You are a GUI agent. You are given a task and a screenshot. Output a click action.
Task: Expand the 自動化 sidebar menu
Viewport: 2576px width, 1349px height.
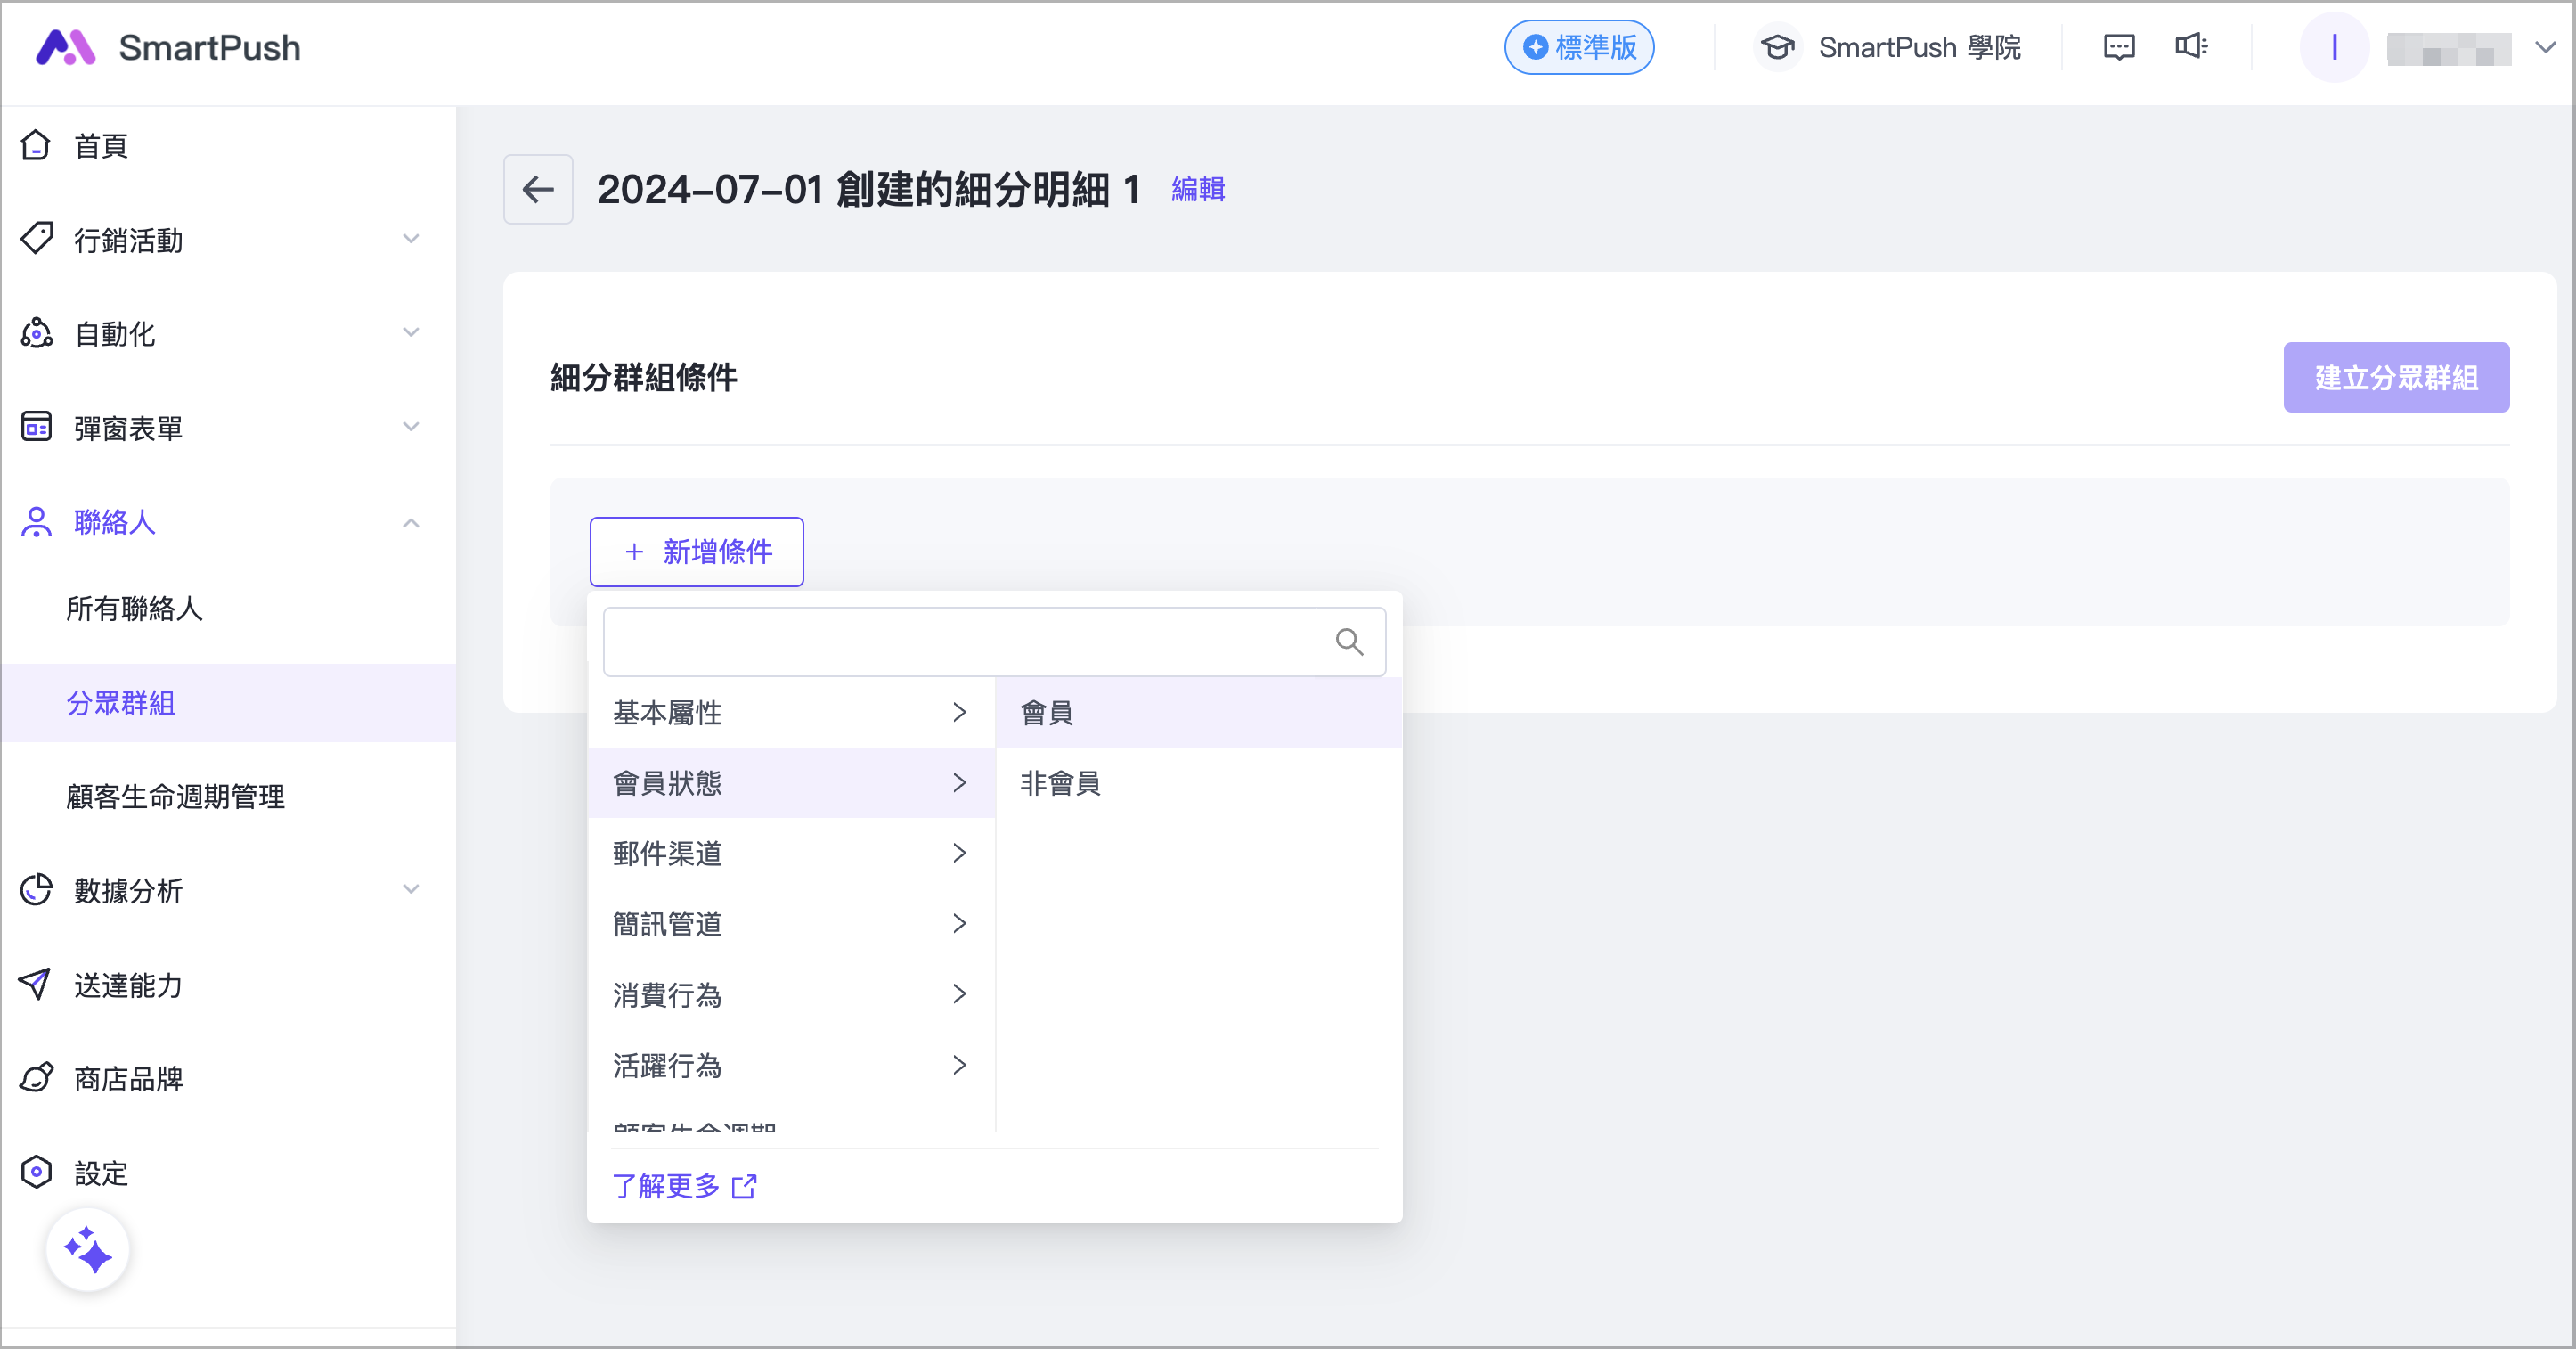[x=410, y=333]
